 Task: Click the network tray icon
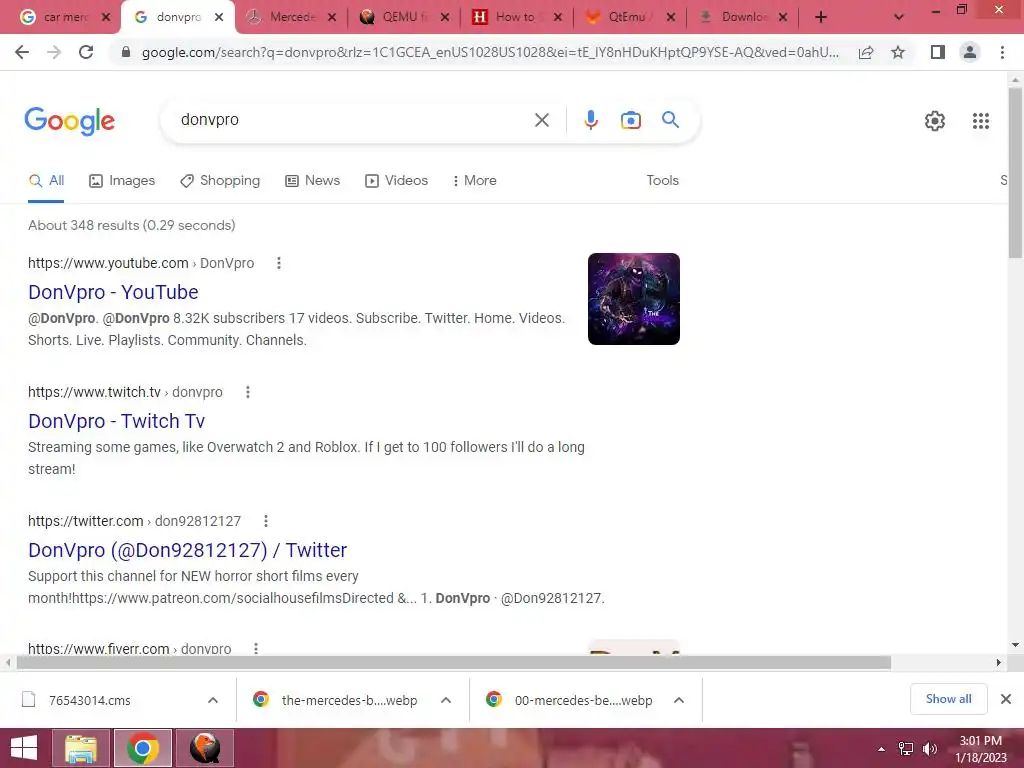[x=906, y=748]
